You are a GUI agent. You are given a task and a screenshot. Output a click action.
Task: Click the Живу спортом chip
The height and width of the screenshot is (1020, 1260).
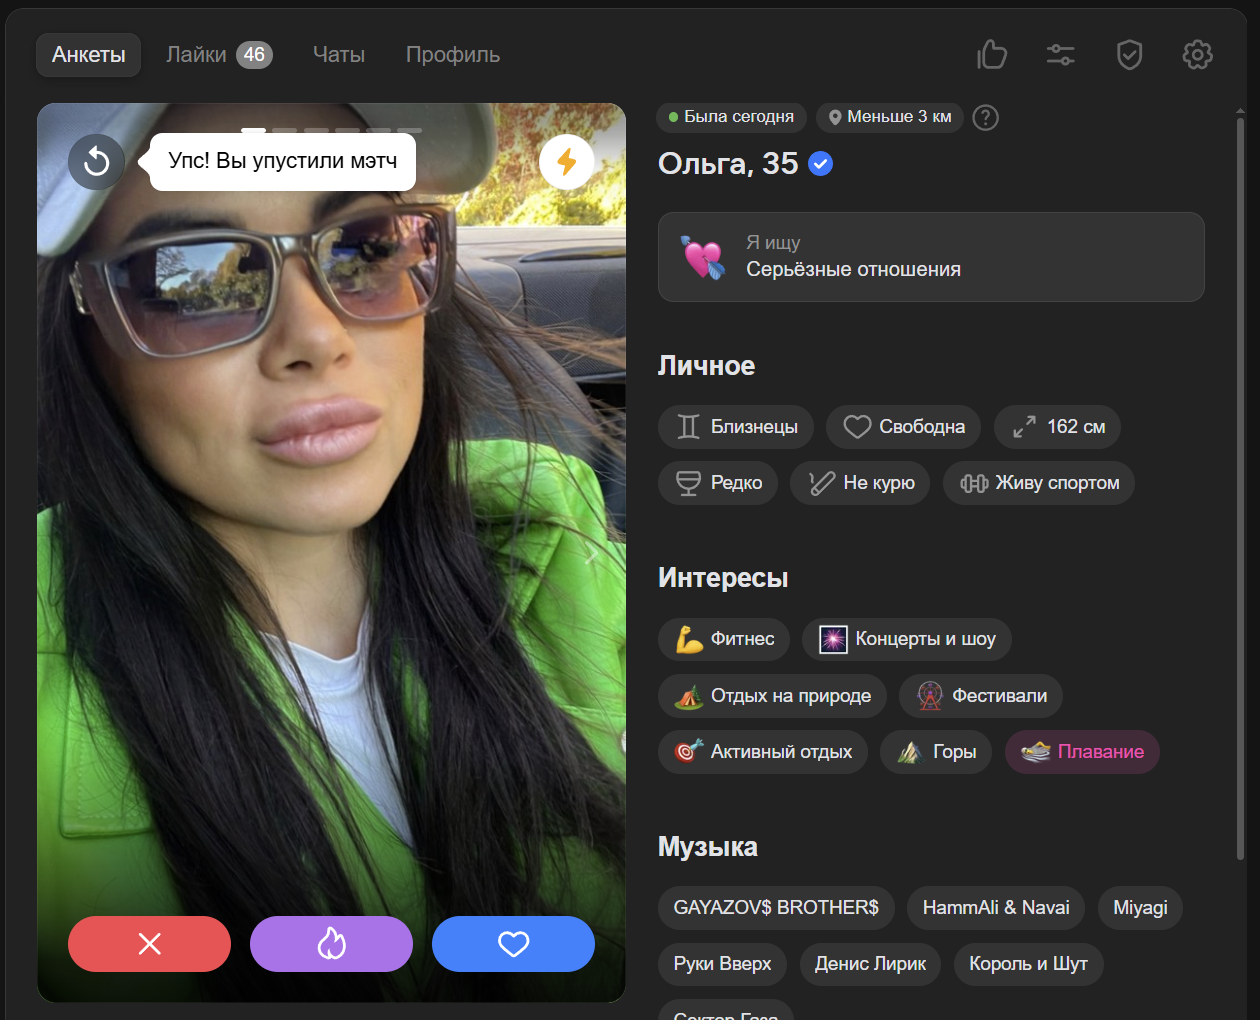coord(1039,483)
